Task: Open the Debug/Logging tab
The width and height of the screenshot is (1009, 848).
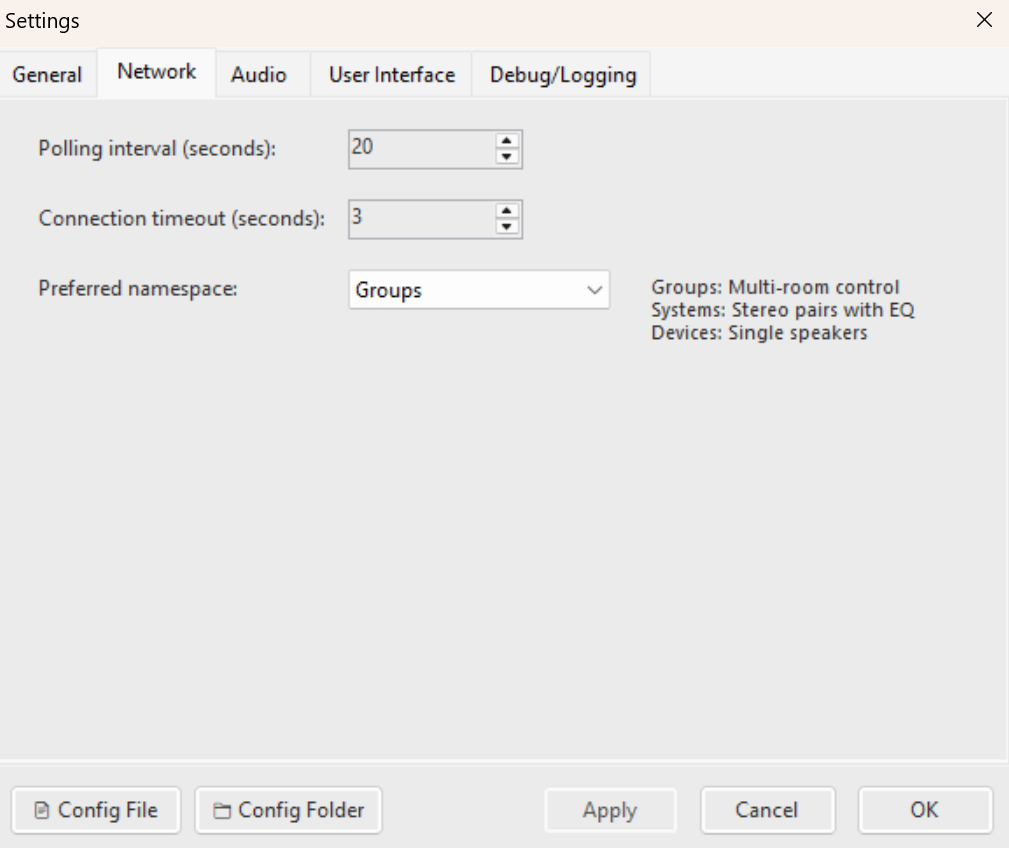Action: coord(561,74)
